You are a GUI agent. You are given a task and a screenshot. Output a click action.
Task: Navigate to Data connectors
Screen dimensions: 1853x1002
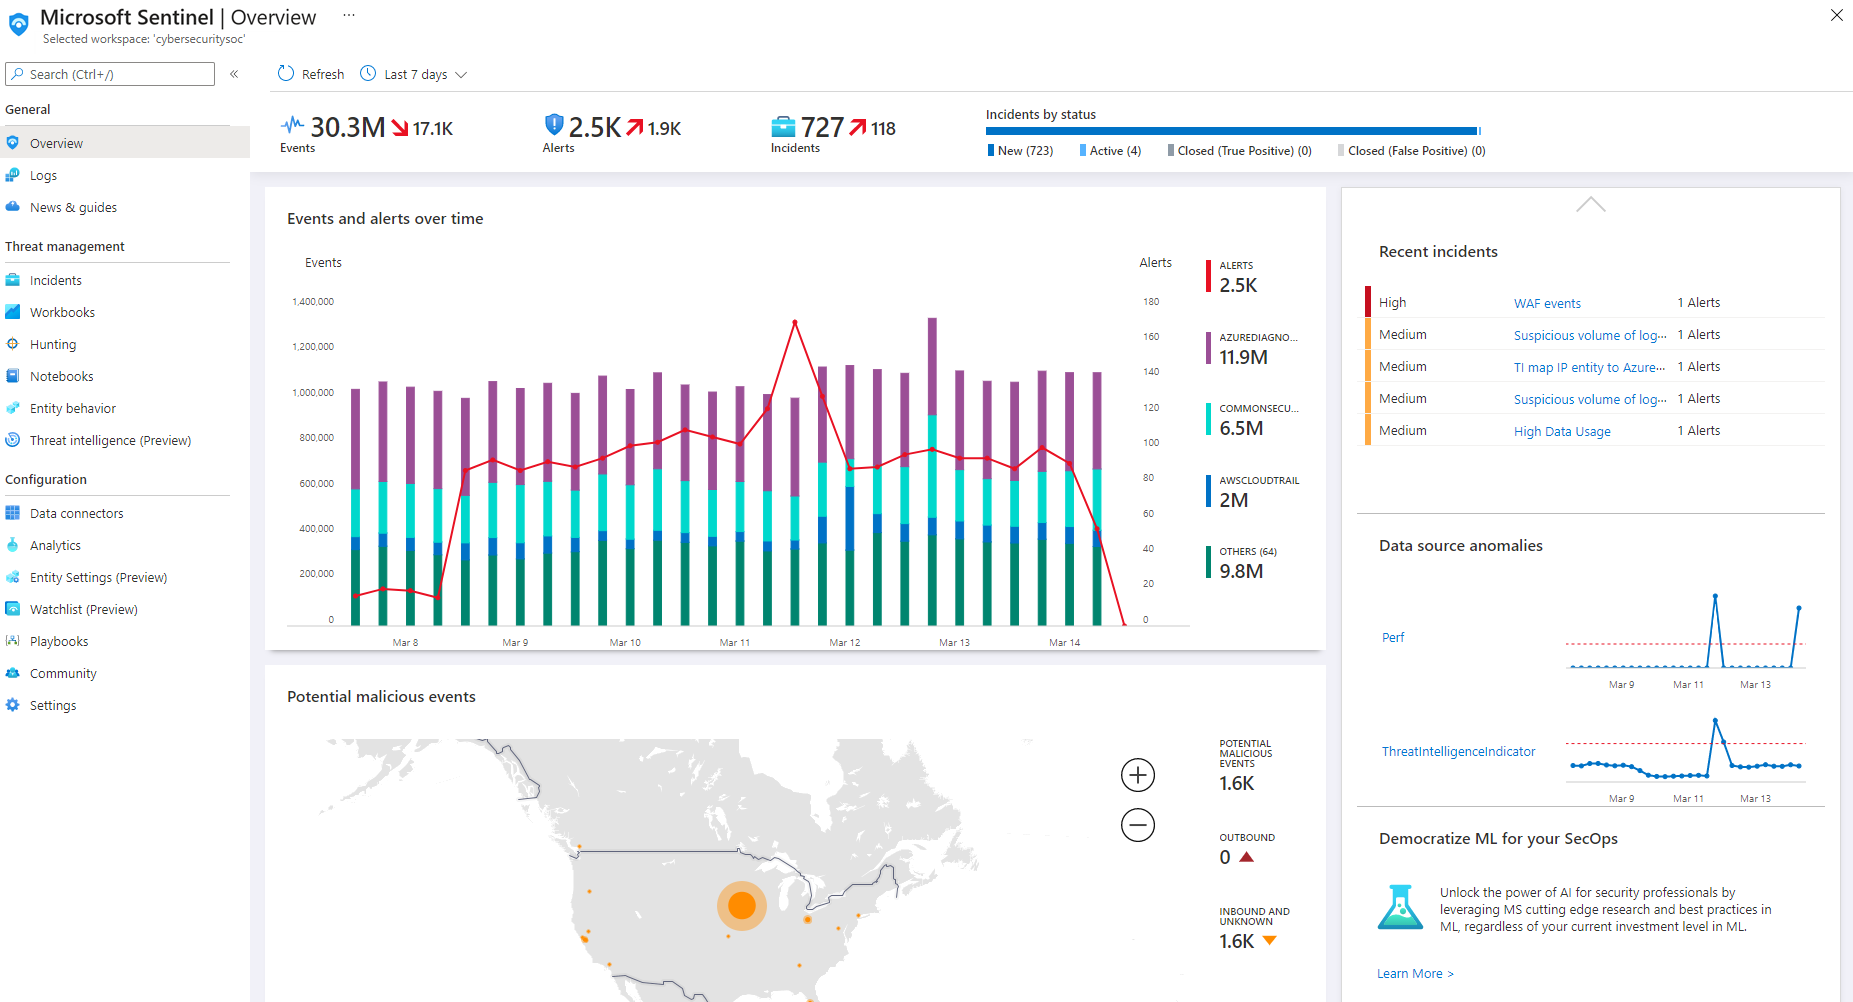125,513
